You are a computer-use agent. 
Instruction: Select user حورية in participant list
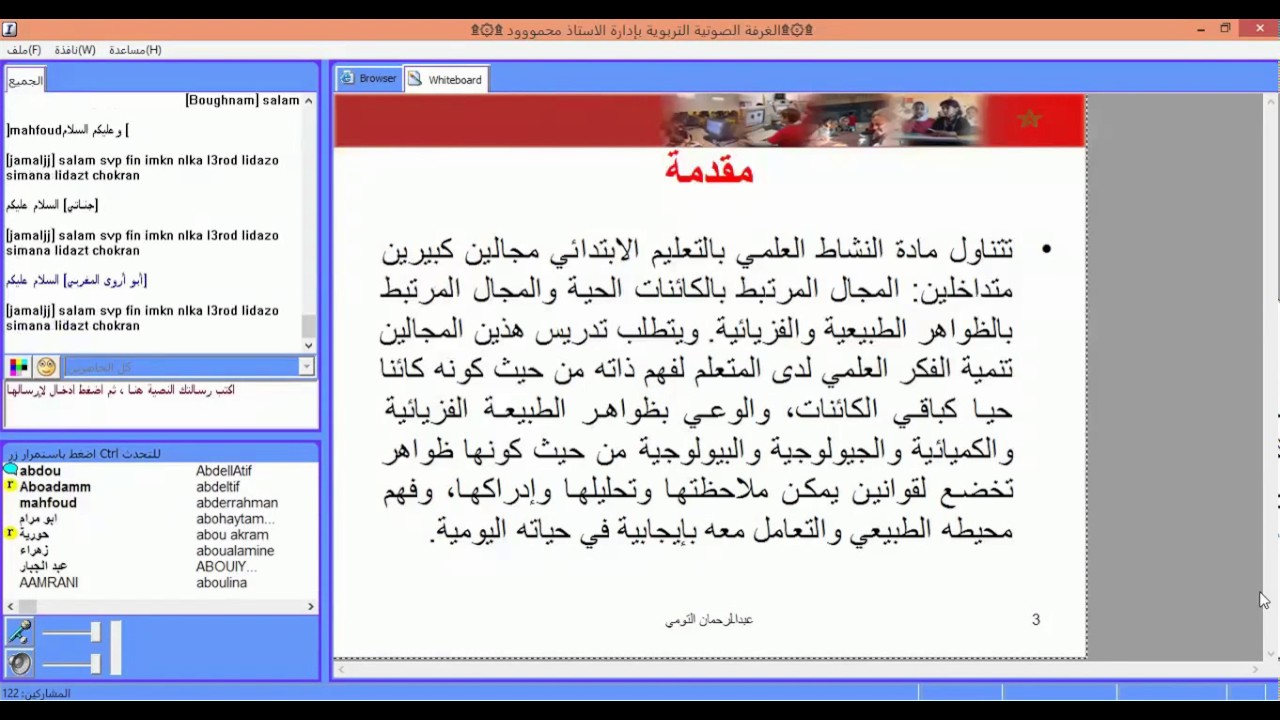click(x=34, y=534)
